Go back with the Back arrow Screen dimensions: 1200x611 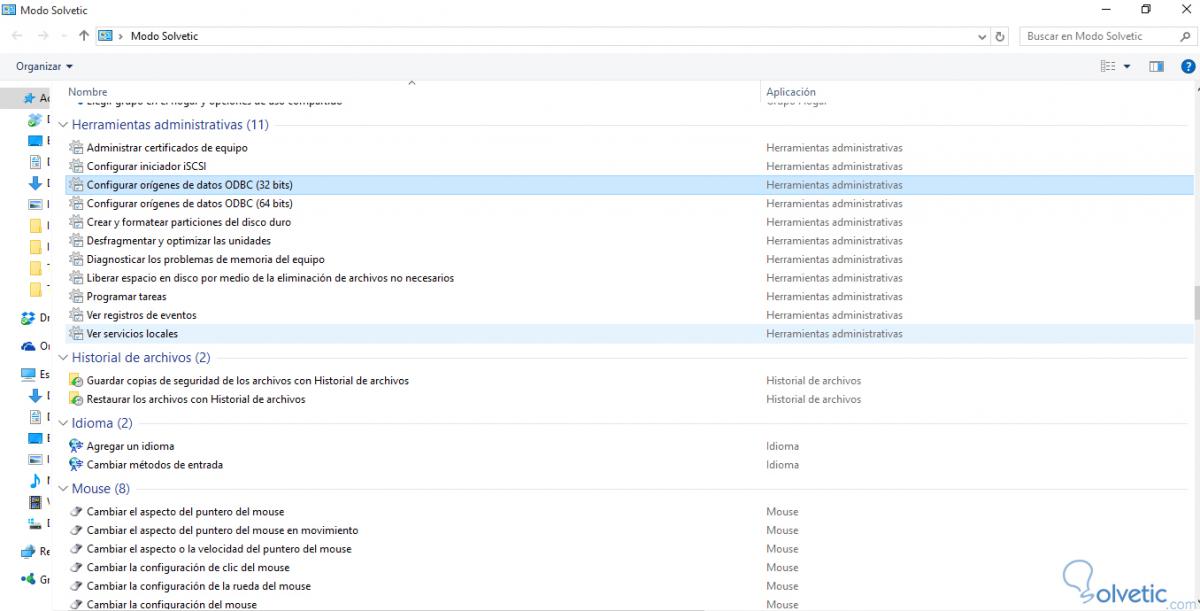(19, 36)
